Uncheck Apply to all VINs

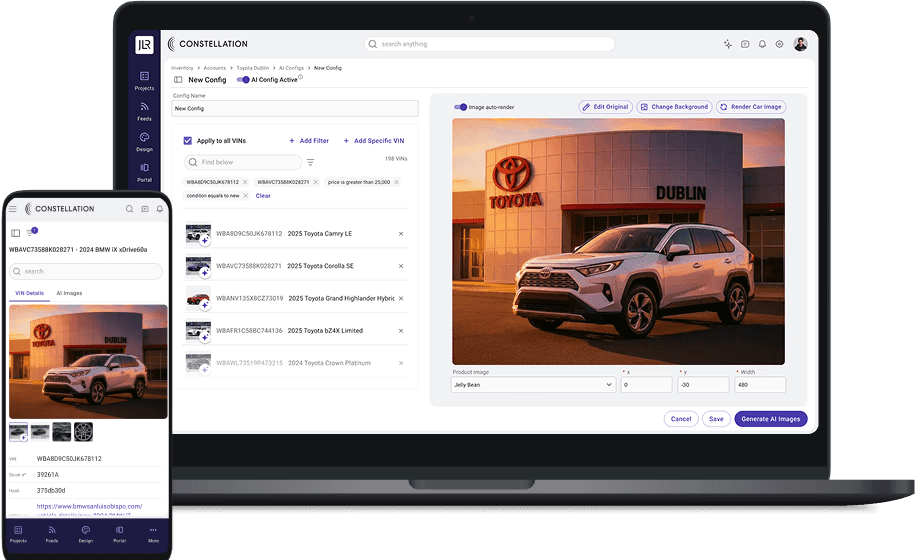(x=188, y=141)
